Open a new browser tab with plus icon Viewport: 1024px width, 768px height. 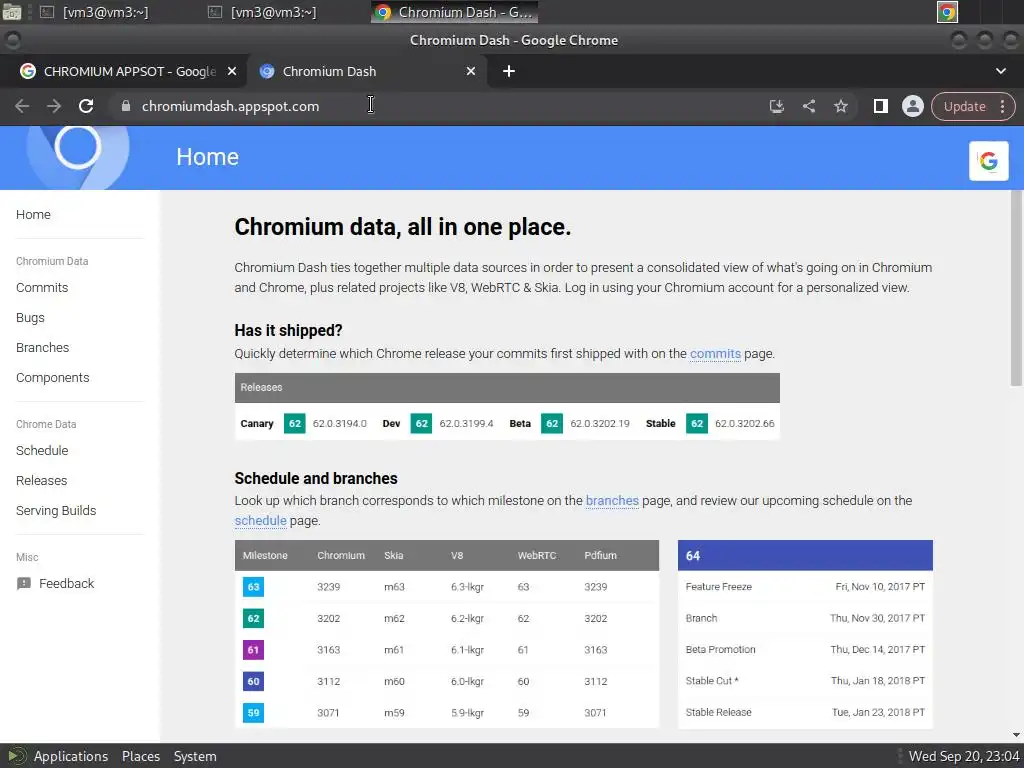click(509, 71)
